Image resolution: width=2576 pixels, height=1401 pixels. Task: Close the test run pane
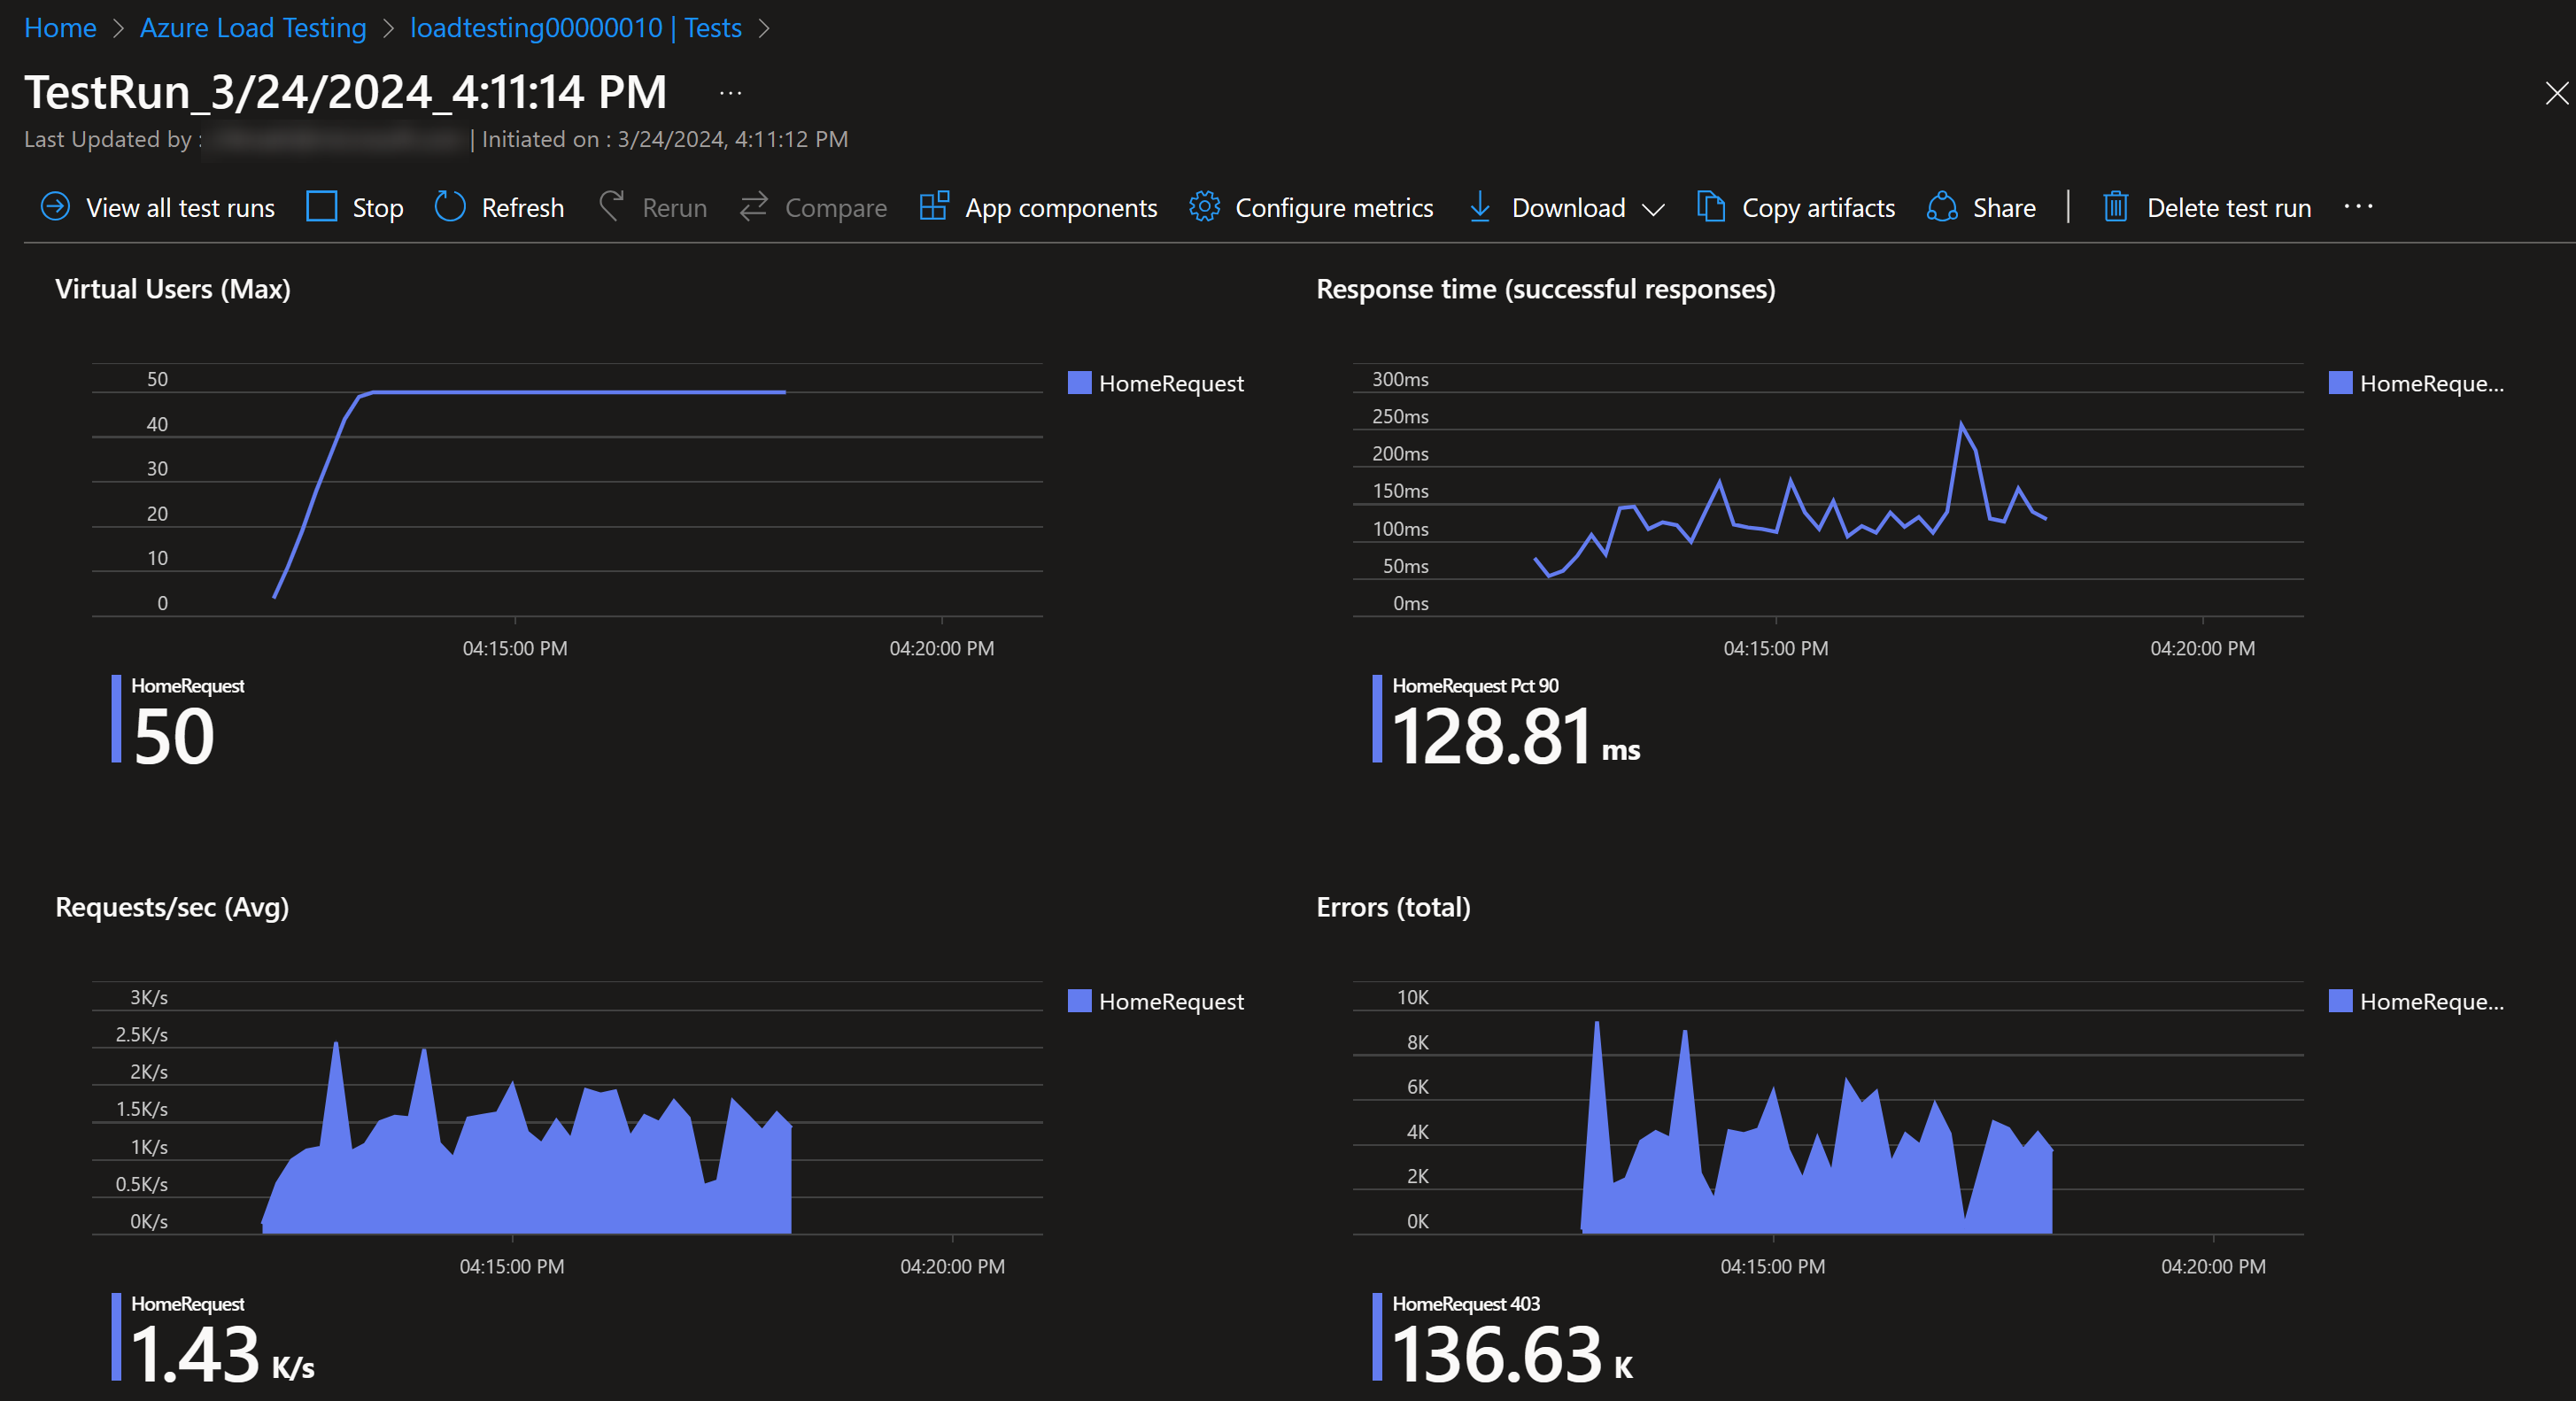2557,93
